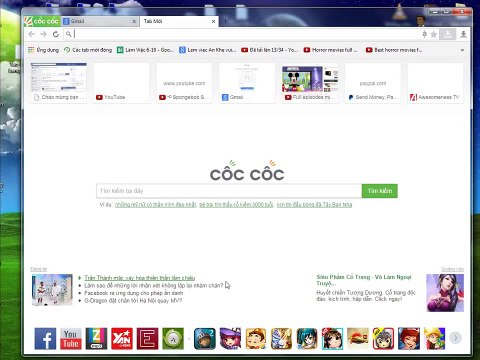Screen dimensions: 480x360
Task: Open the YAN shortcut icon
Action: pos(122,339)
